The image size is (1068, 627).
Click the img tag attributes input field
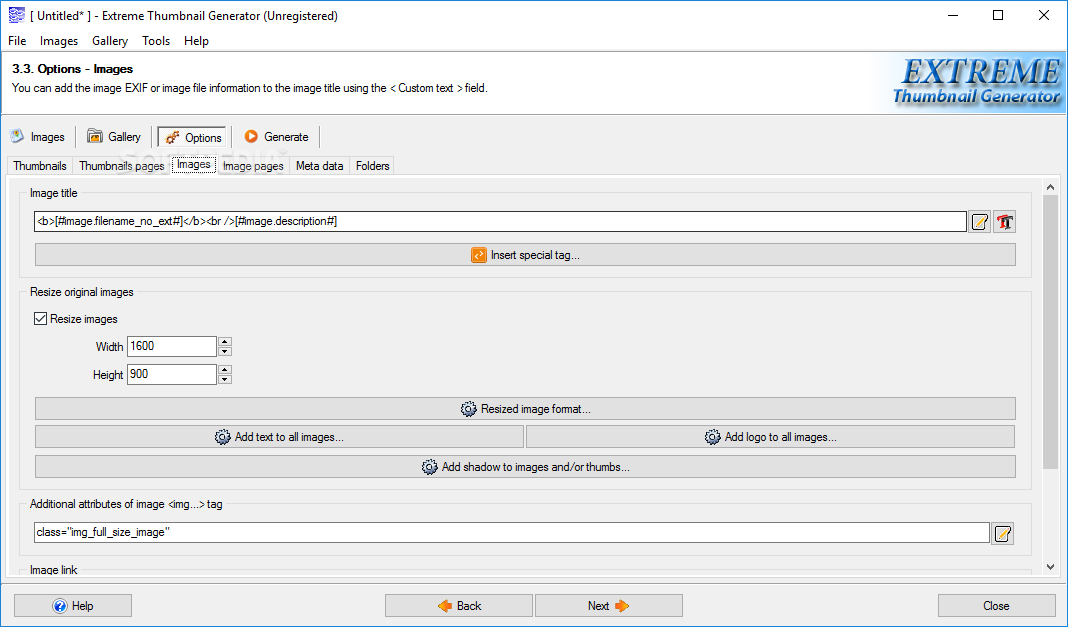(x=512, y=532)
